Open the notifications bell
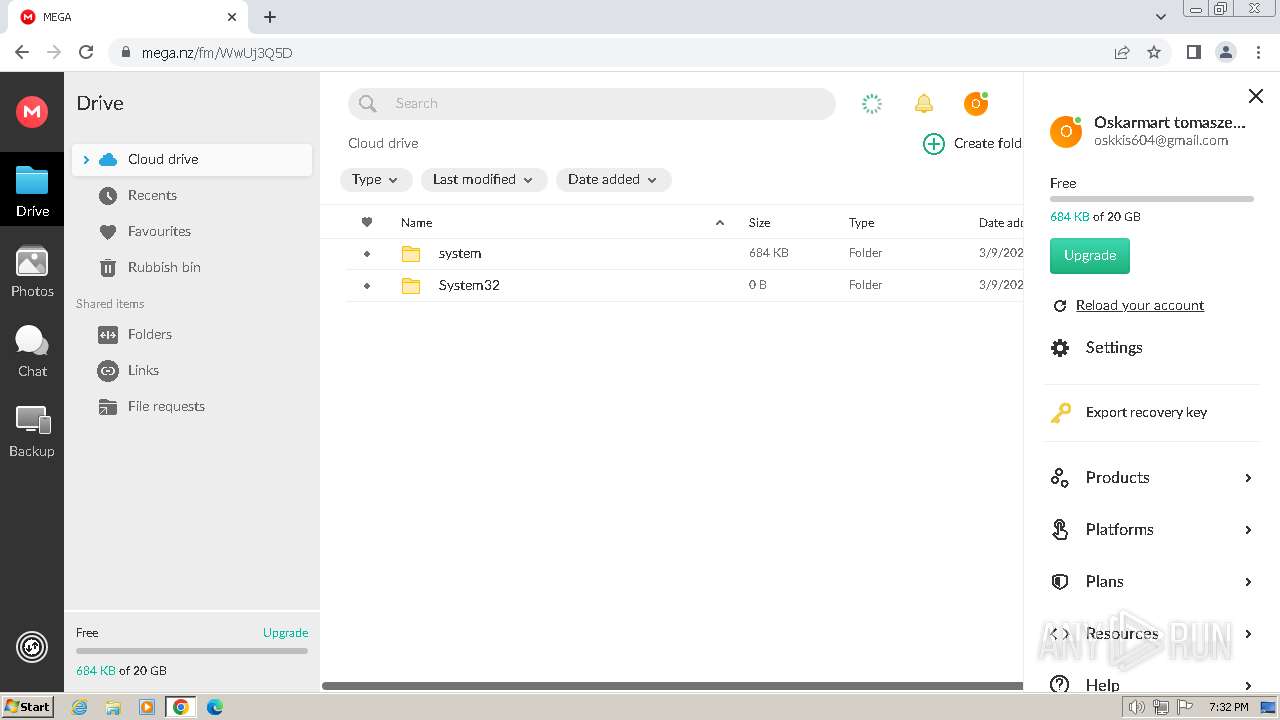Image resolution: width=1280 pixels, height=720 pixels. pos(924,103)
